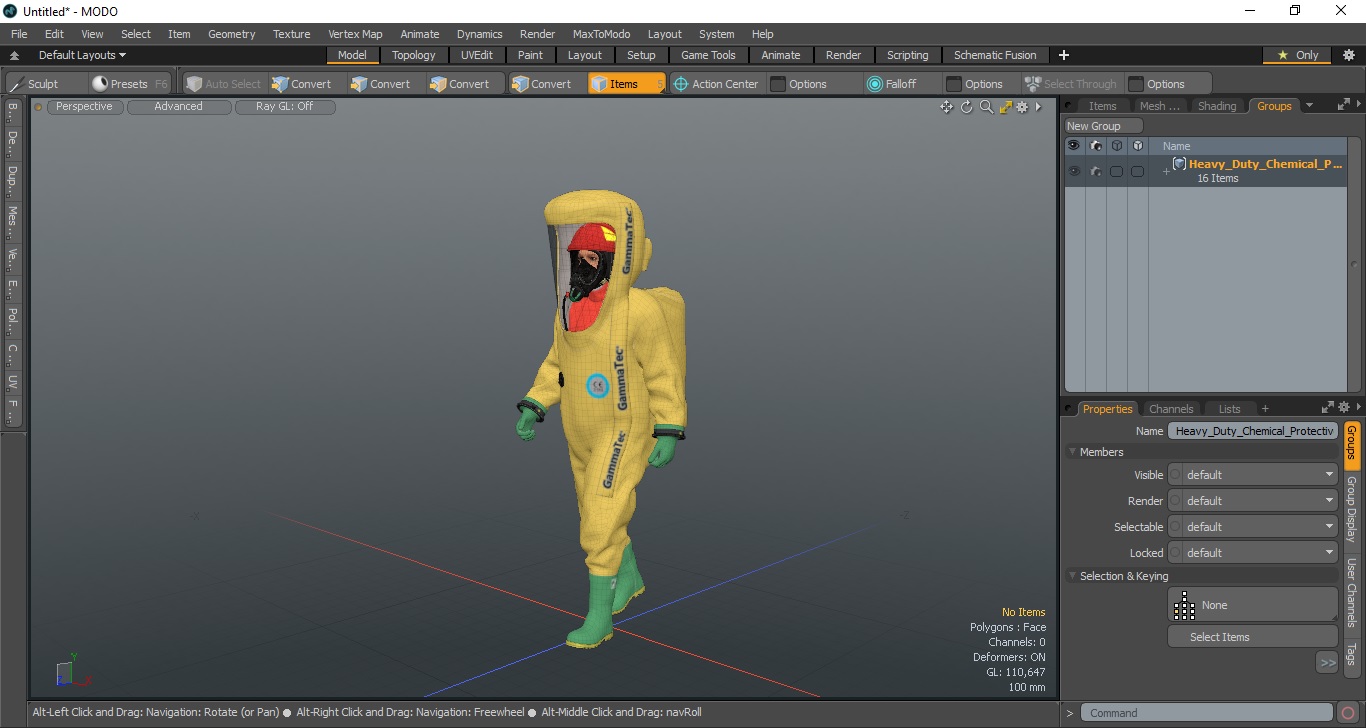The height and width of the screenshot is (728, 1366).
Task: Toggle render camera of Heavy_Duty_Chemical group
Action: (x=1096, y=171)
